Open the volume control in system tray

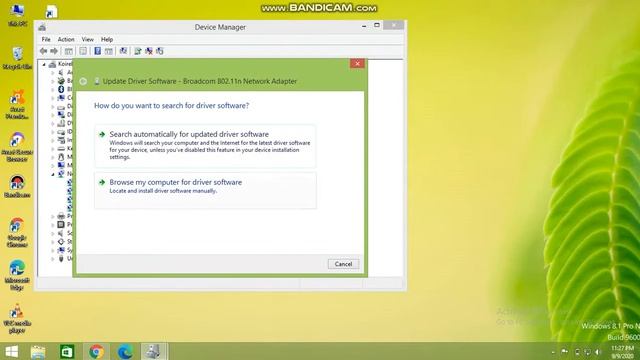click(598, 352)
